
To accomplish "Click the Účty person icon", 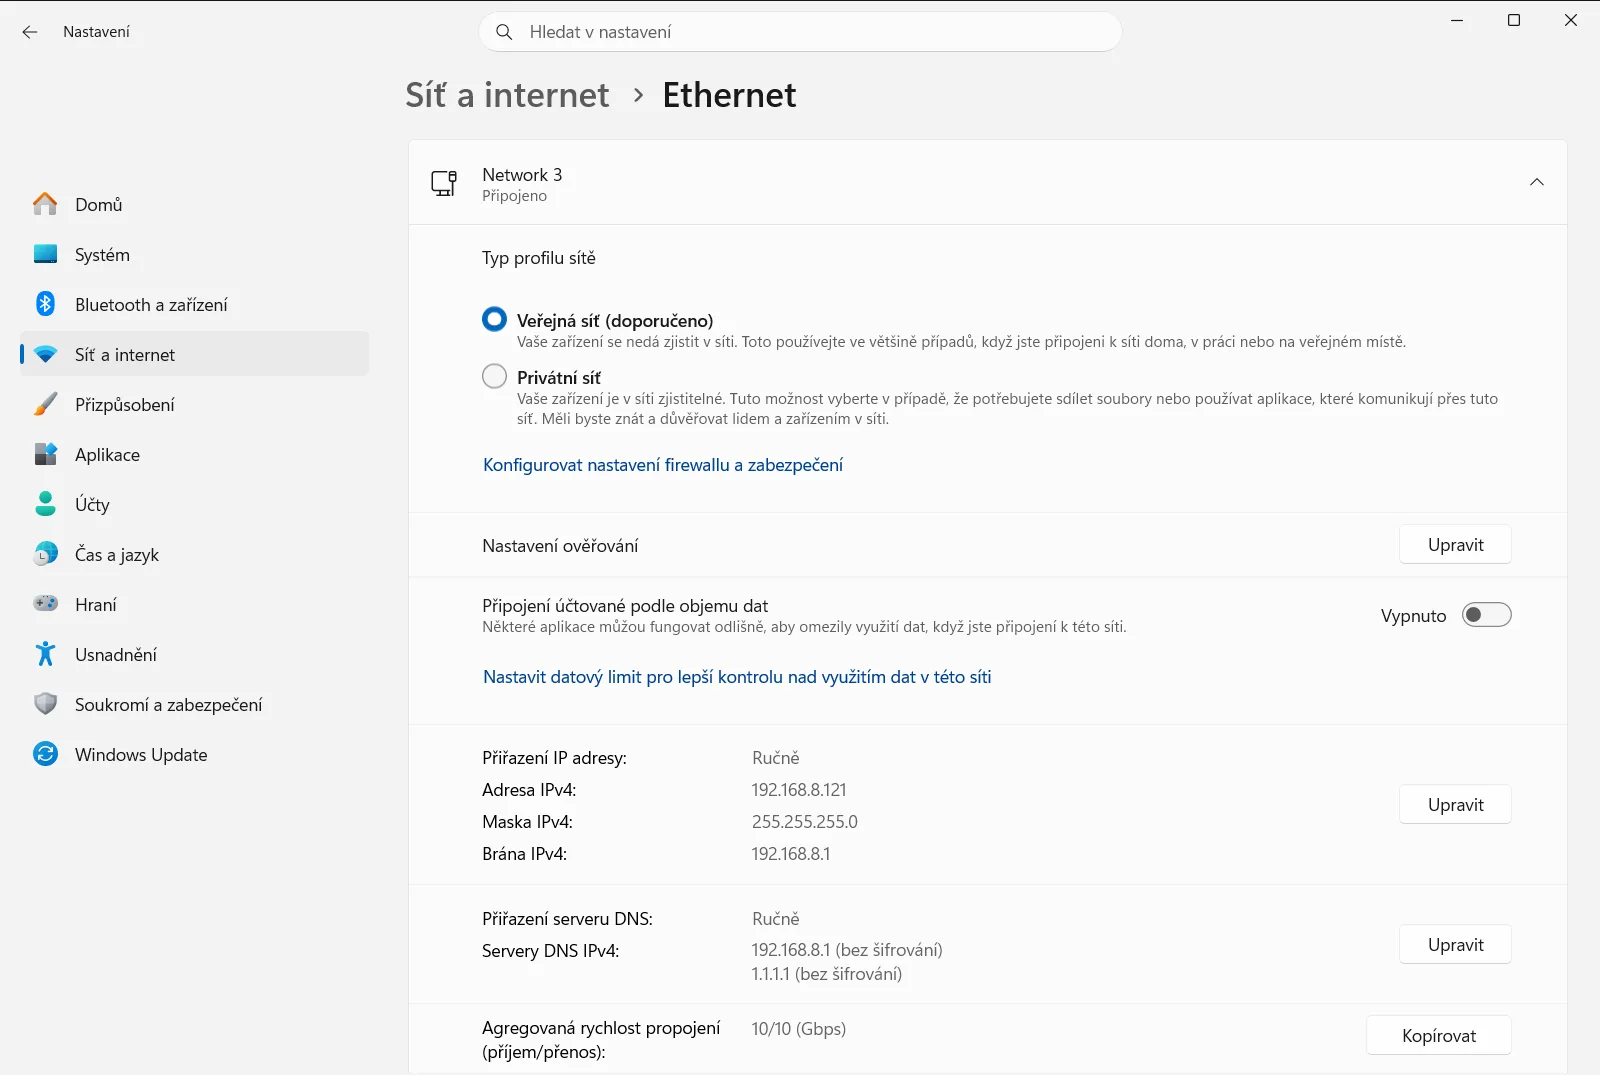I will pos(45,504).
